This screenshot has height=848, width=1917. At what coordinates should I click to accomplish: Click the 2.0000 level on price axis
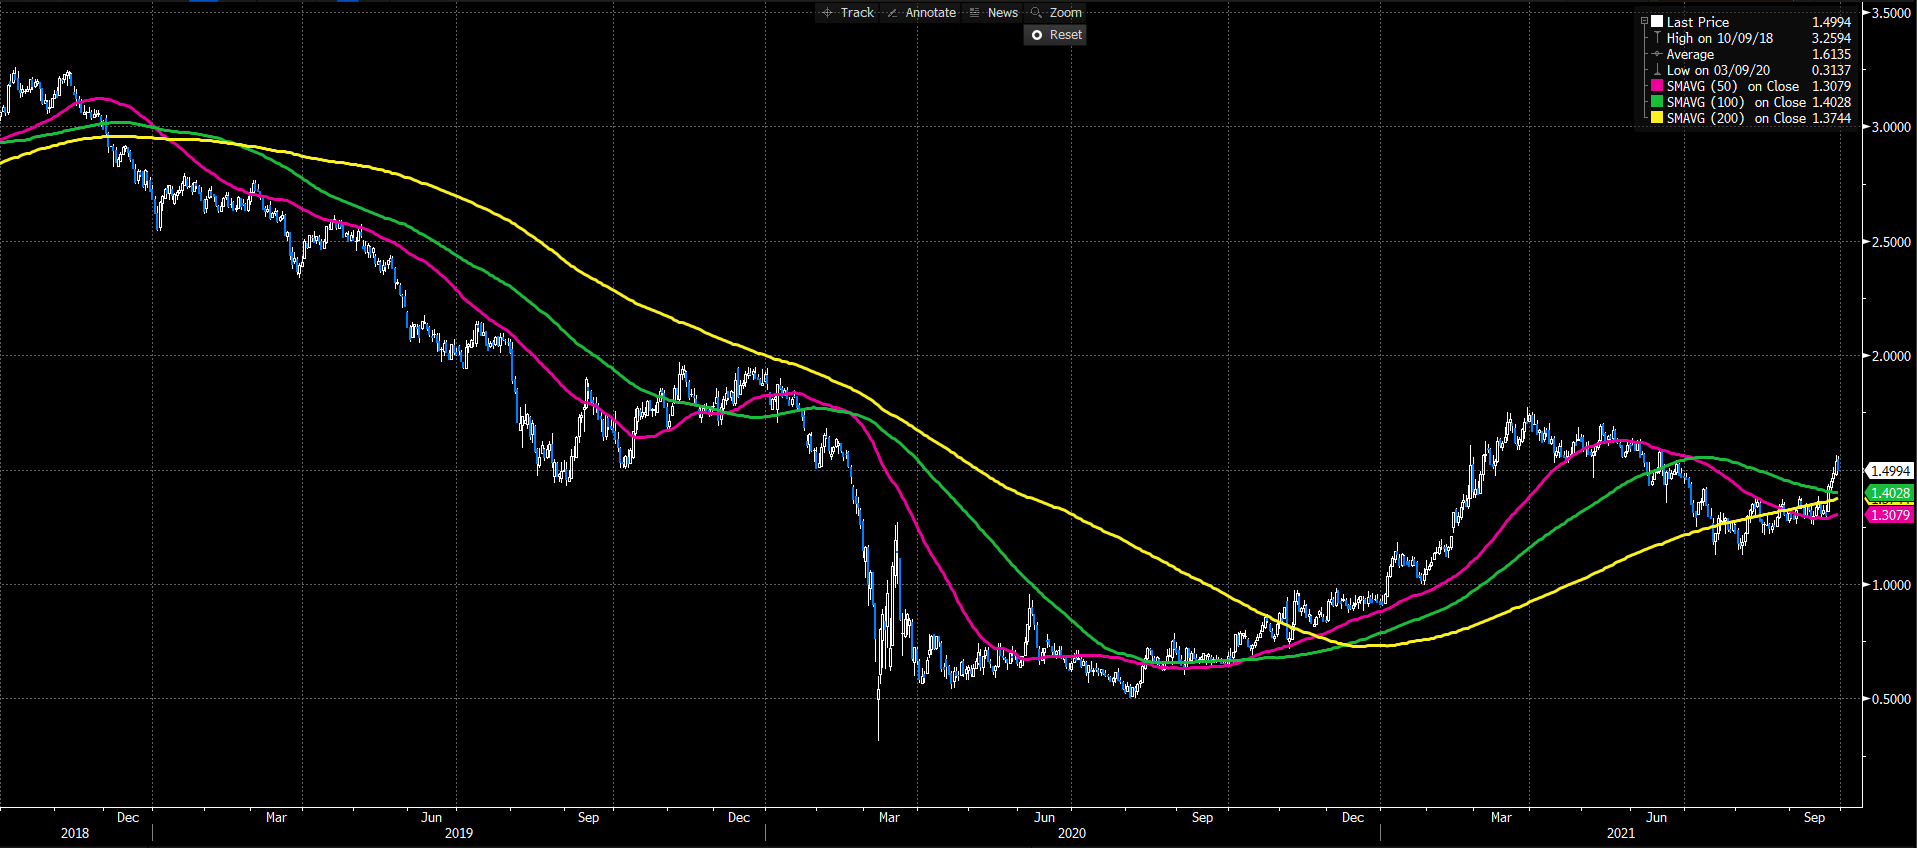[1891, 356]
